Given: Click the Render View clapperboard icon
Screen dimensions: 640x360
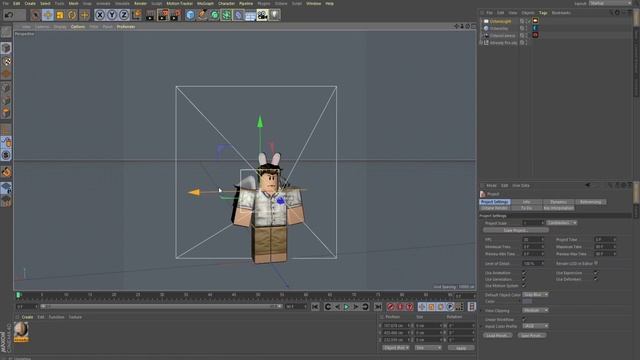Looking at the screenshot, I should tap(151, 15).
